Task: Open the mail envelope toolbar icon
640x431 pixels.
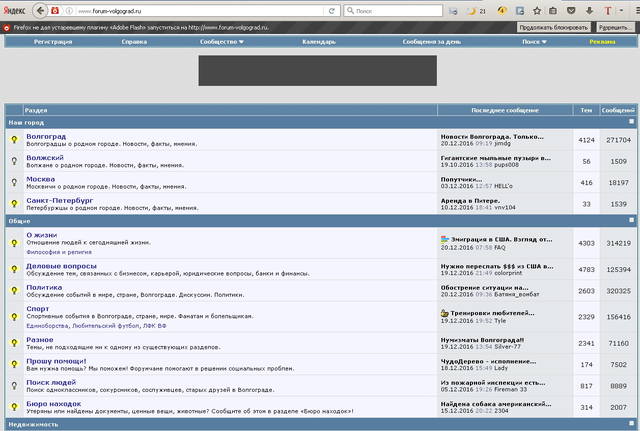Action: (x=453, y=11)
